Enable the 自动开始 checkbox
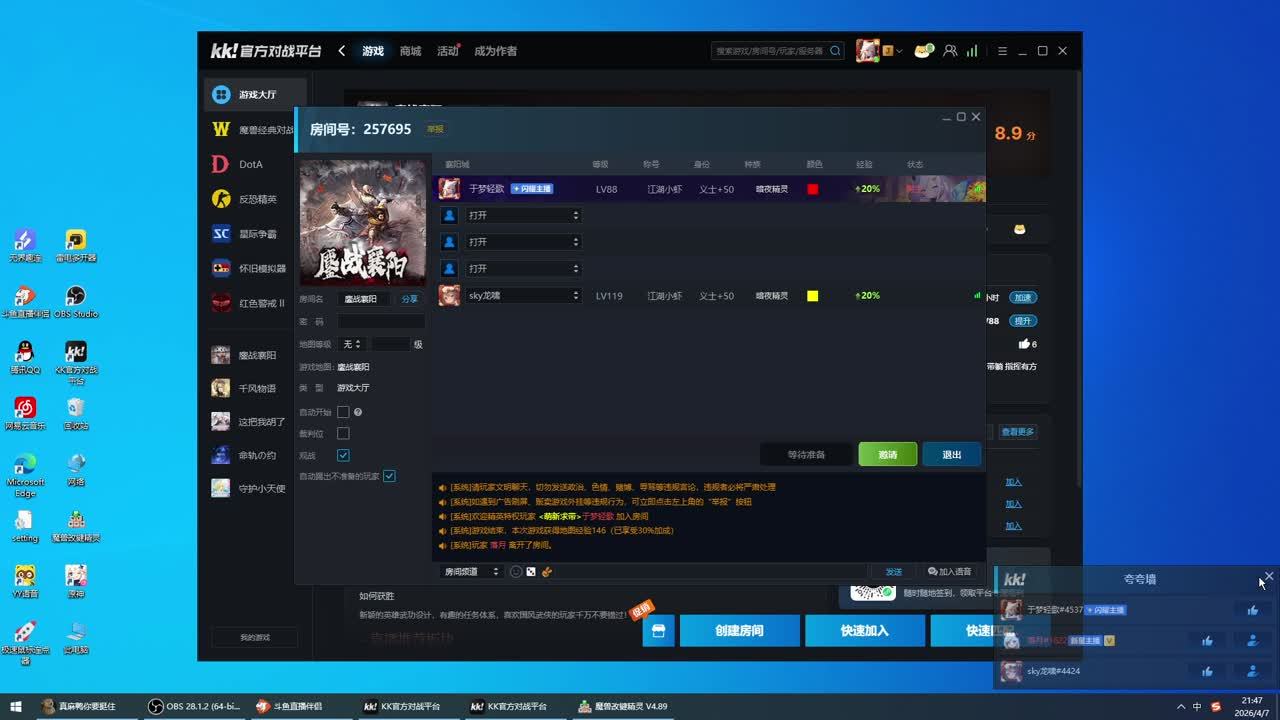1280x720 pixels. coord(343,412)
